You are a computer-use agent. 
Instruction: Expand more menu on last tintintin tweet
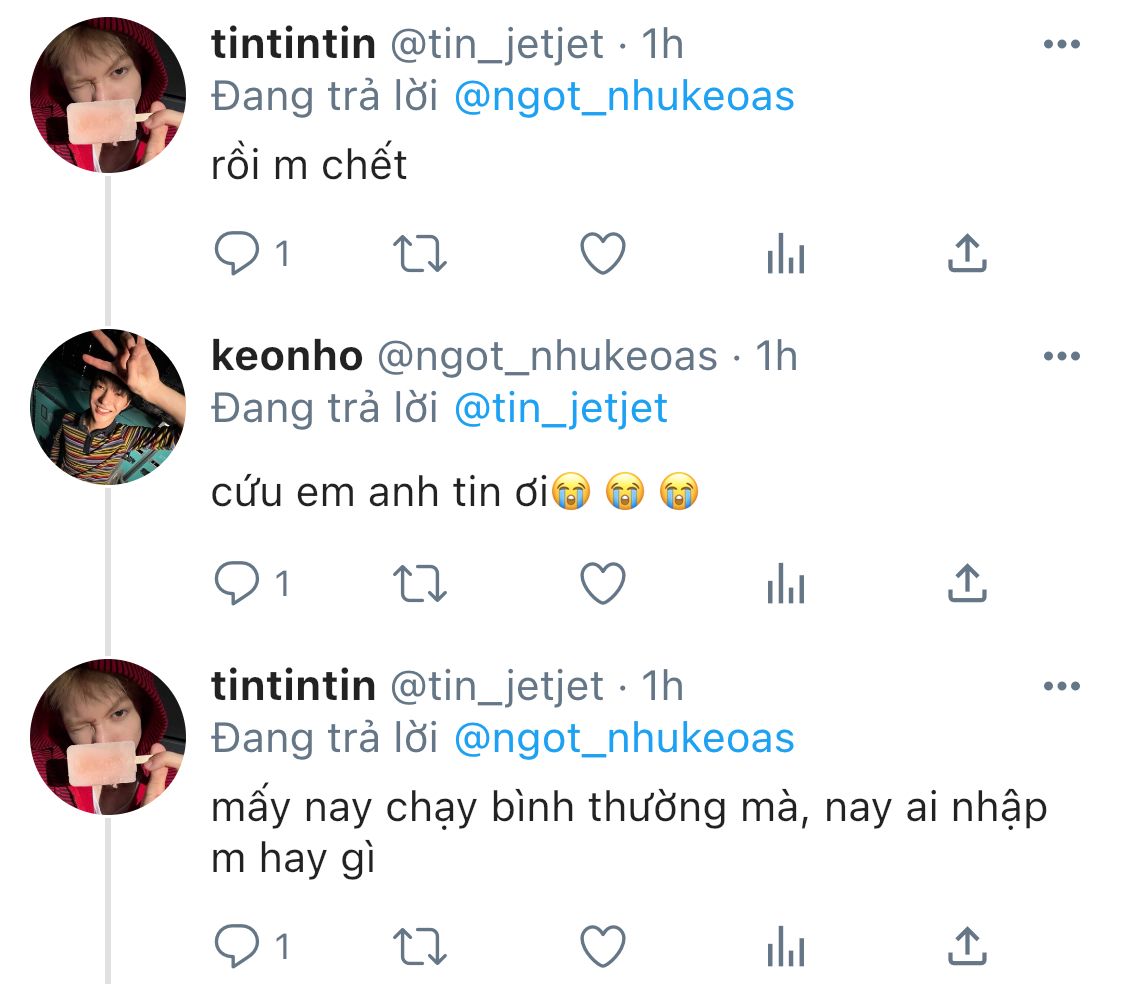point(1061,686)
